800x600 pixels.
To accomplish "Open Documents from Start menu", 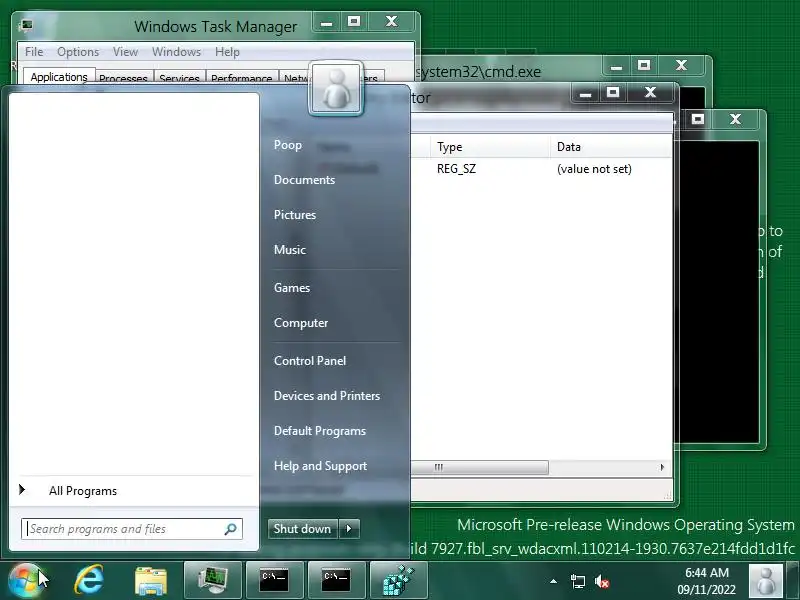I will click(305, 180).
